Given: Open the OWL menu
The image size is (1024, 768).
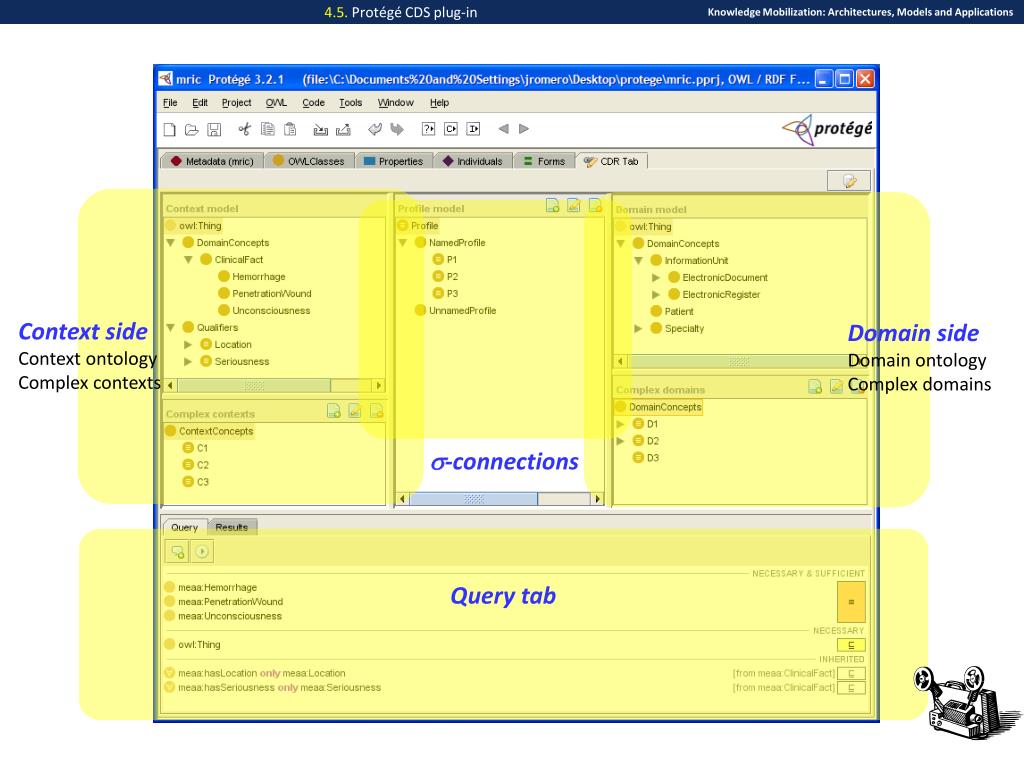Looking at the screenshot, I should pos(276,103).
